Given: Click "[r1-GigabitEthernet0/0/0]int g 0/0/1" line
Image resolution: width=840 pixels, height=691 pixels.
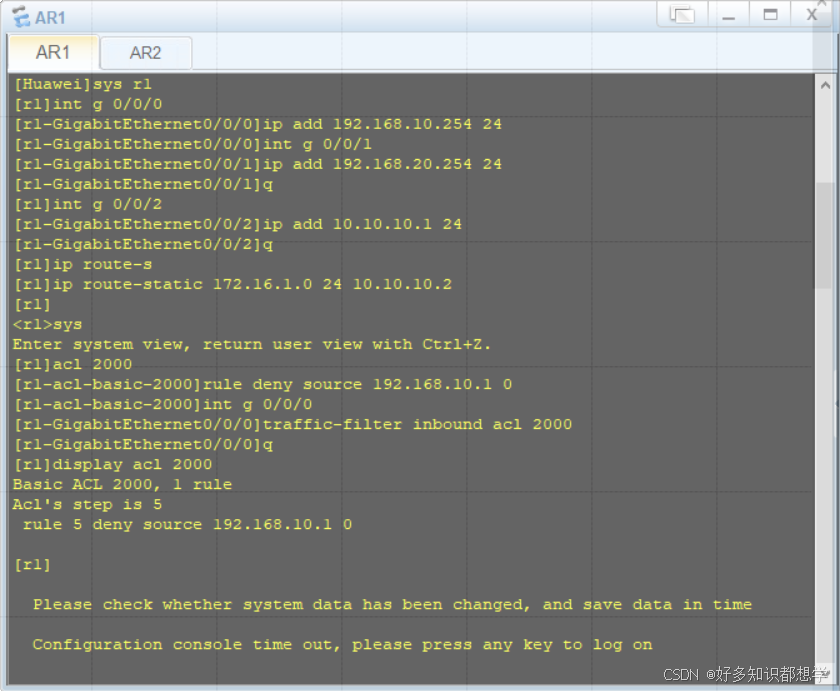Looking at the screenshot, I should (192, 144).
